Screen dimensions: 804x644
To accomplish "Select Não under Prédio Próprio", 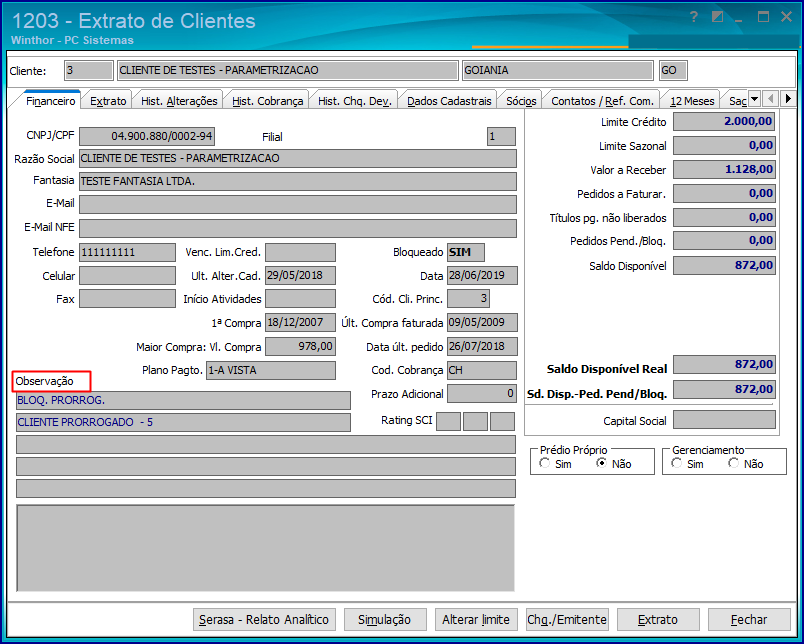I will [x=601, y=464].
